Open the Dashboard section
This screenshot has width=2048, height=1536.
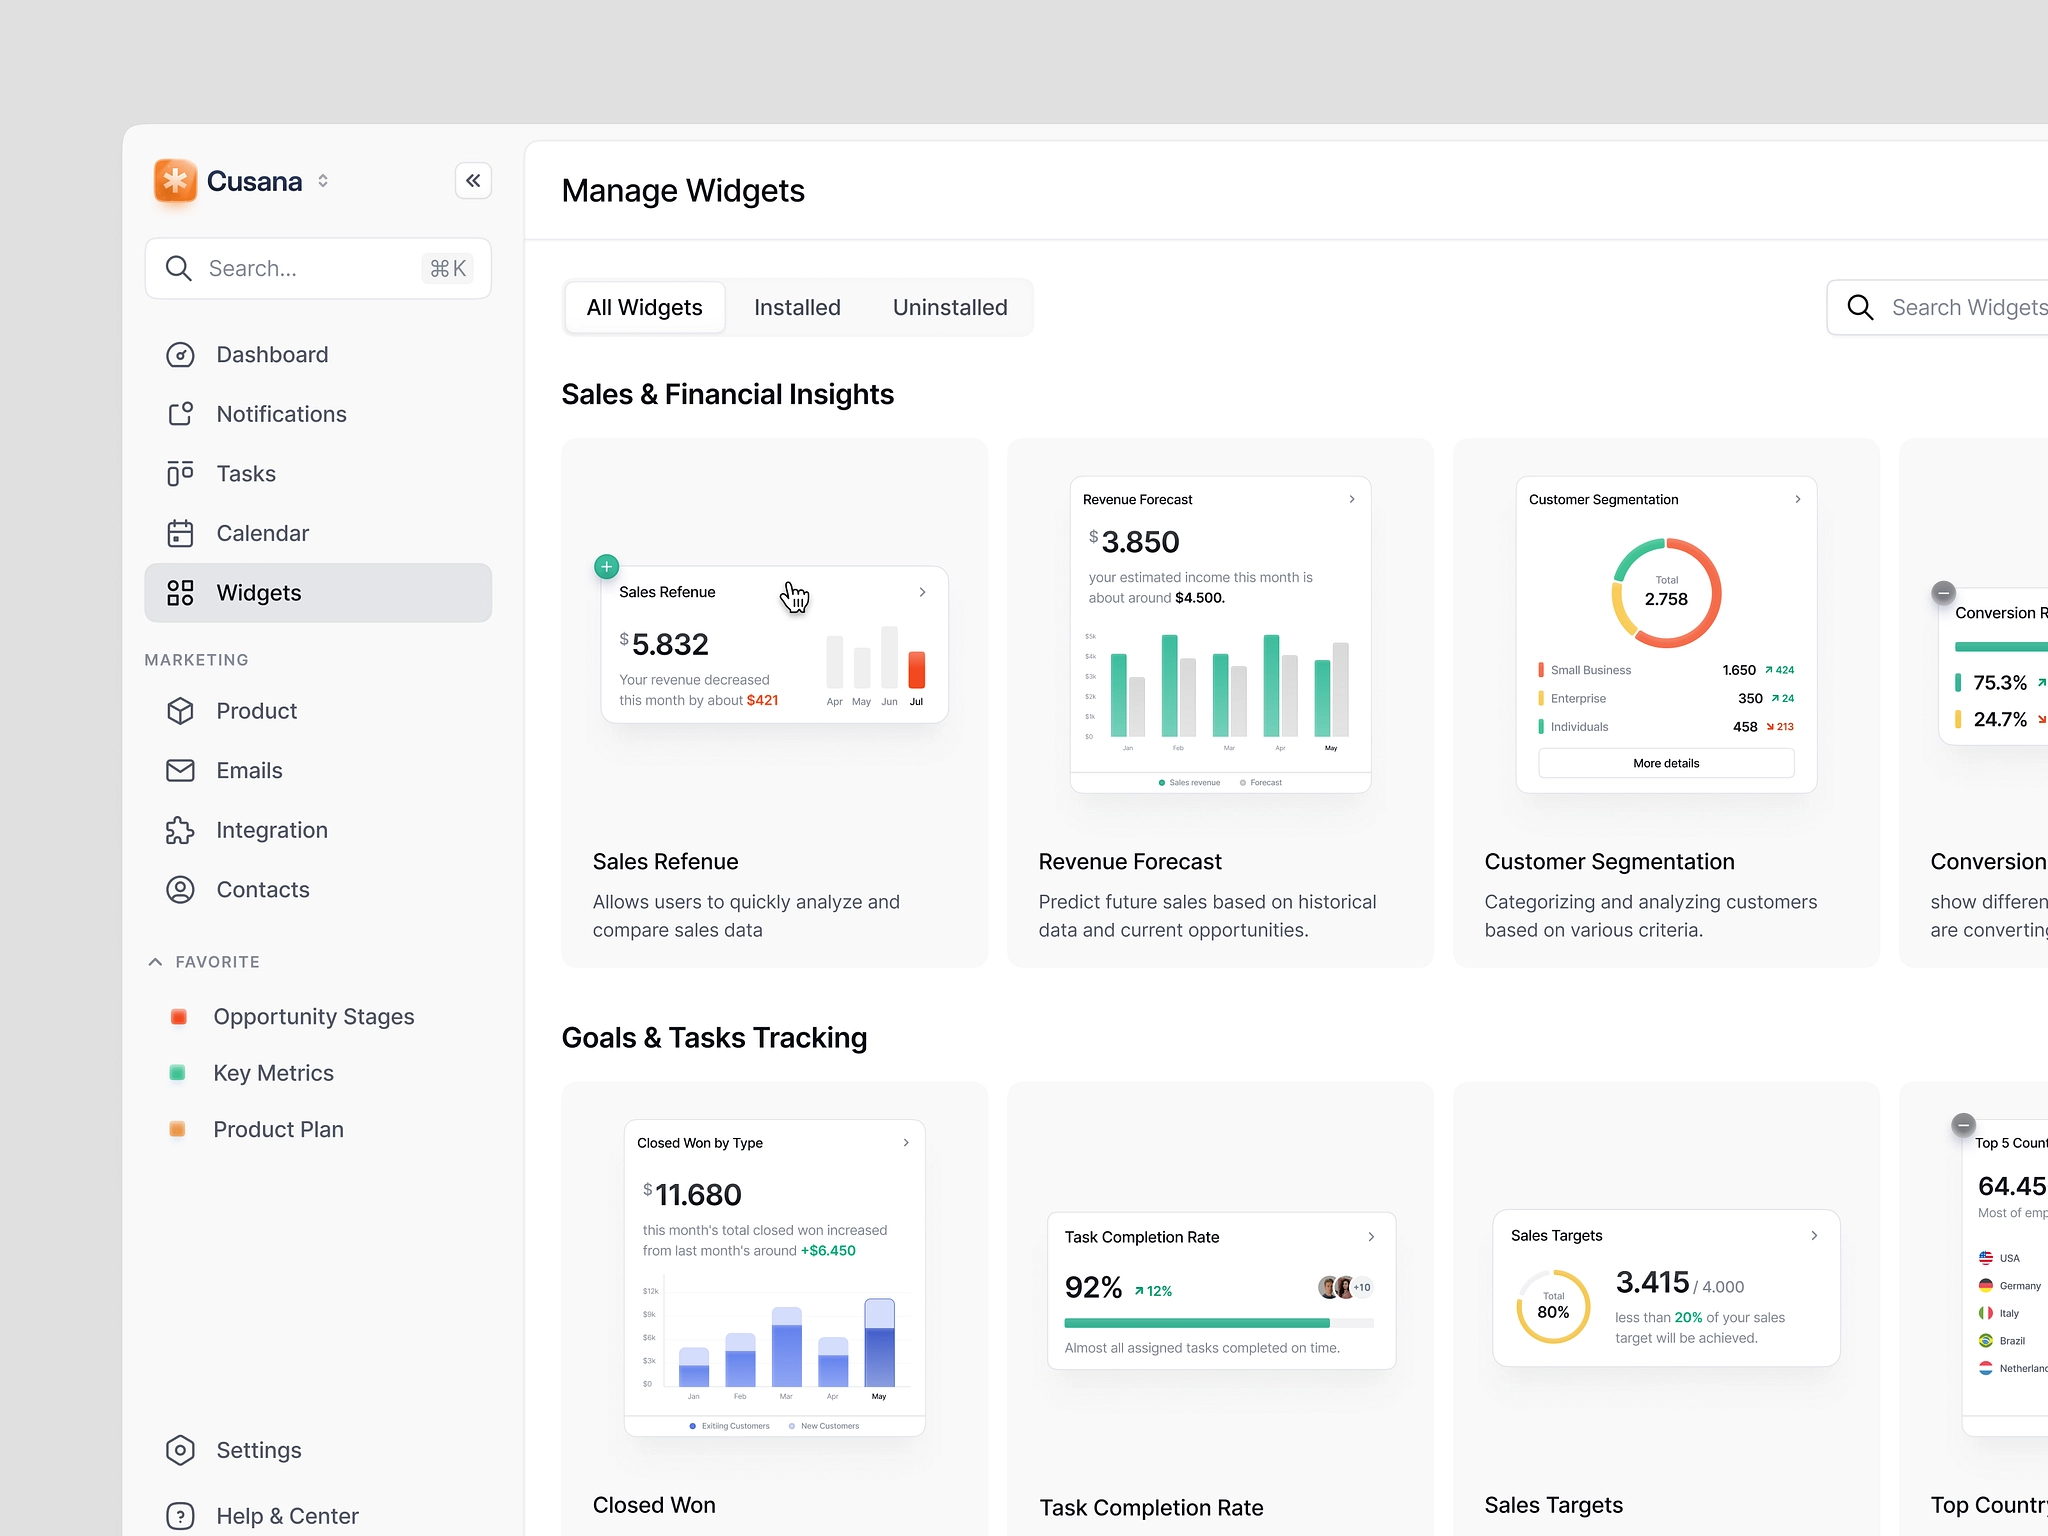[x=272, y=354]
